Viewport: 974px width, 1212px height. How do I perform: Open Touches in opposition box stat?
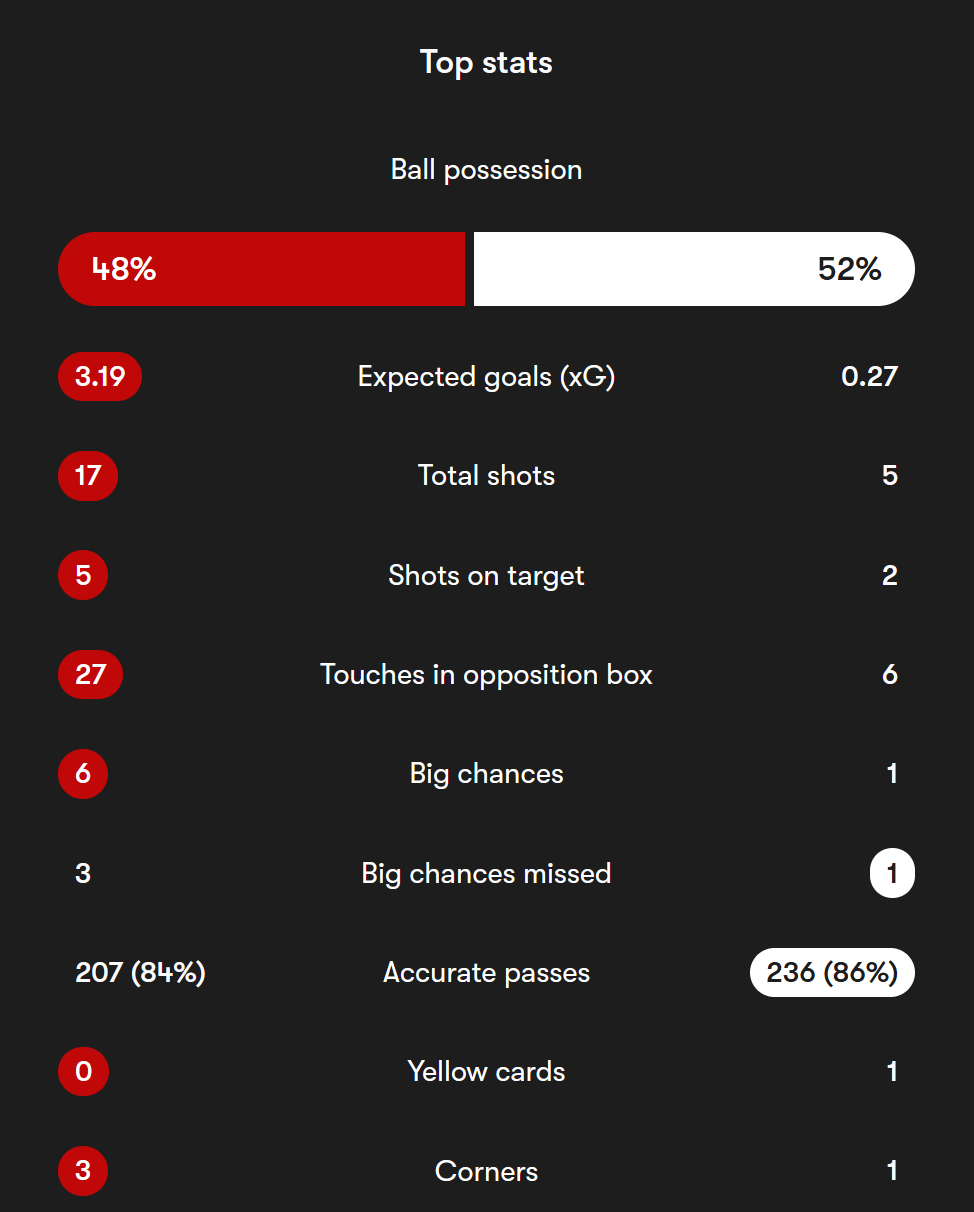[x=486, y=675]
